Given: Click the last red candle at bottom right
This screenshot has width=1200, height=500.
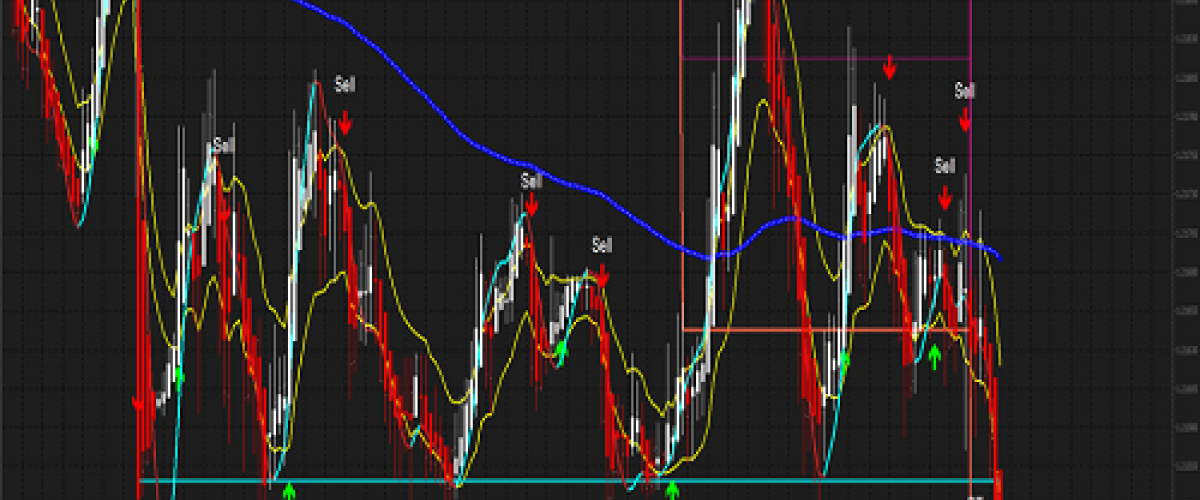Looking at the screenshot, I should click(x=997, y=480).
